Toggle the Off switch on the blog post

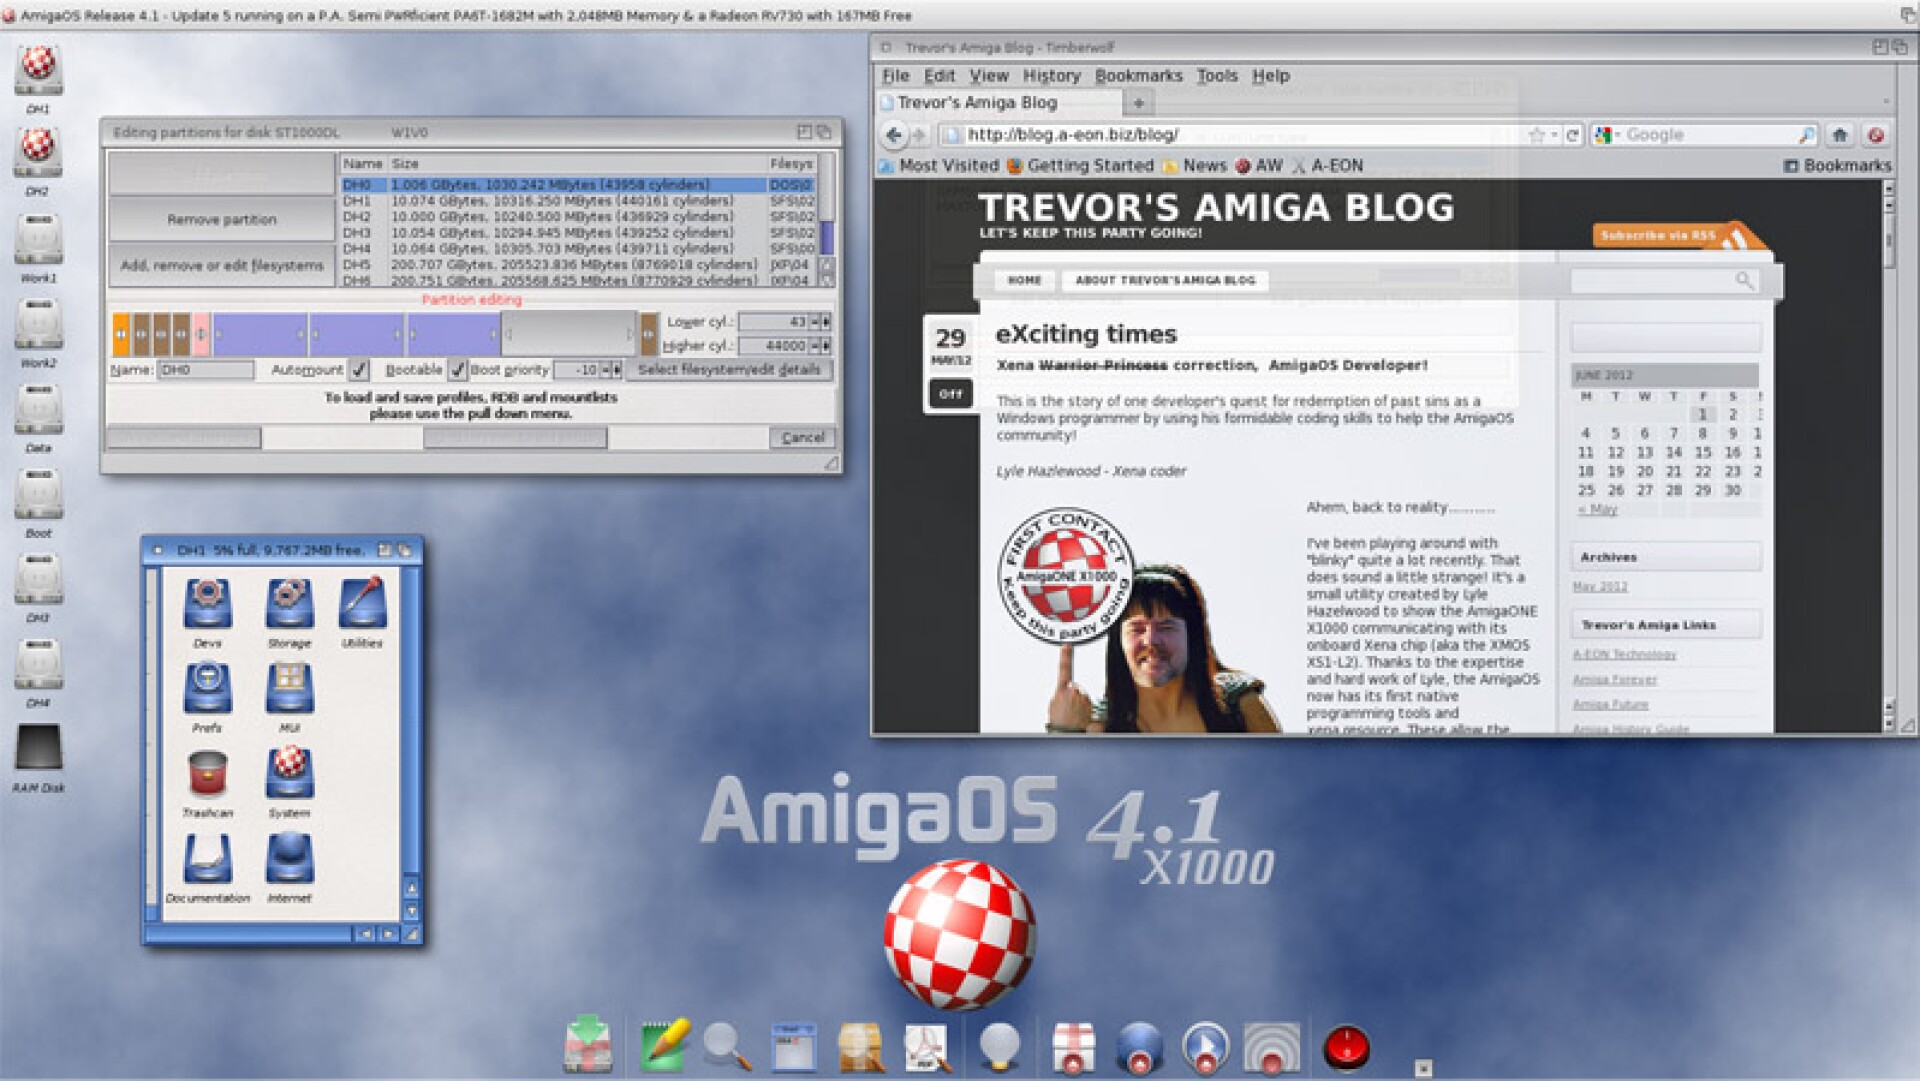(949, 394)
